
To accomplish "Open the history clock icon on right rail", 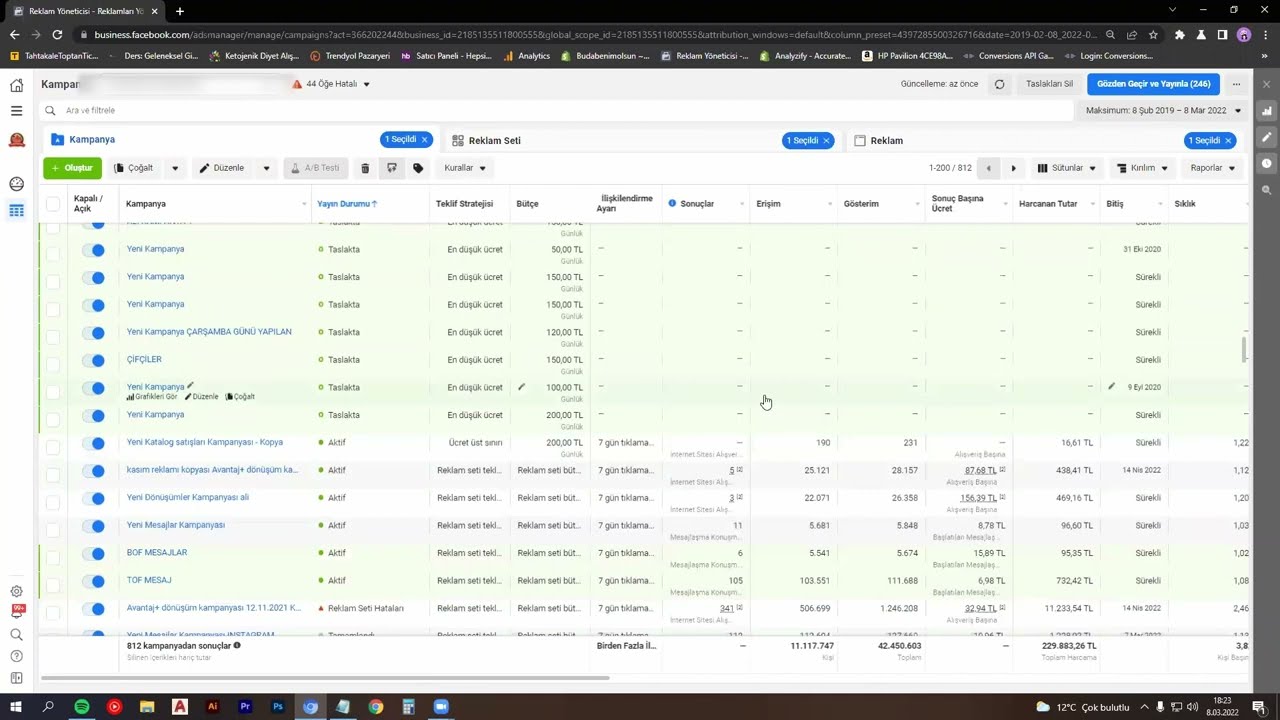I will tap(1266, 163).
